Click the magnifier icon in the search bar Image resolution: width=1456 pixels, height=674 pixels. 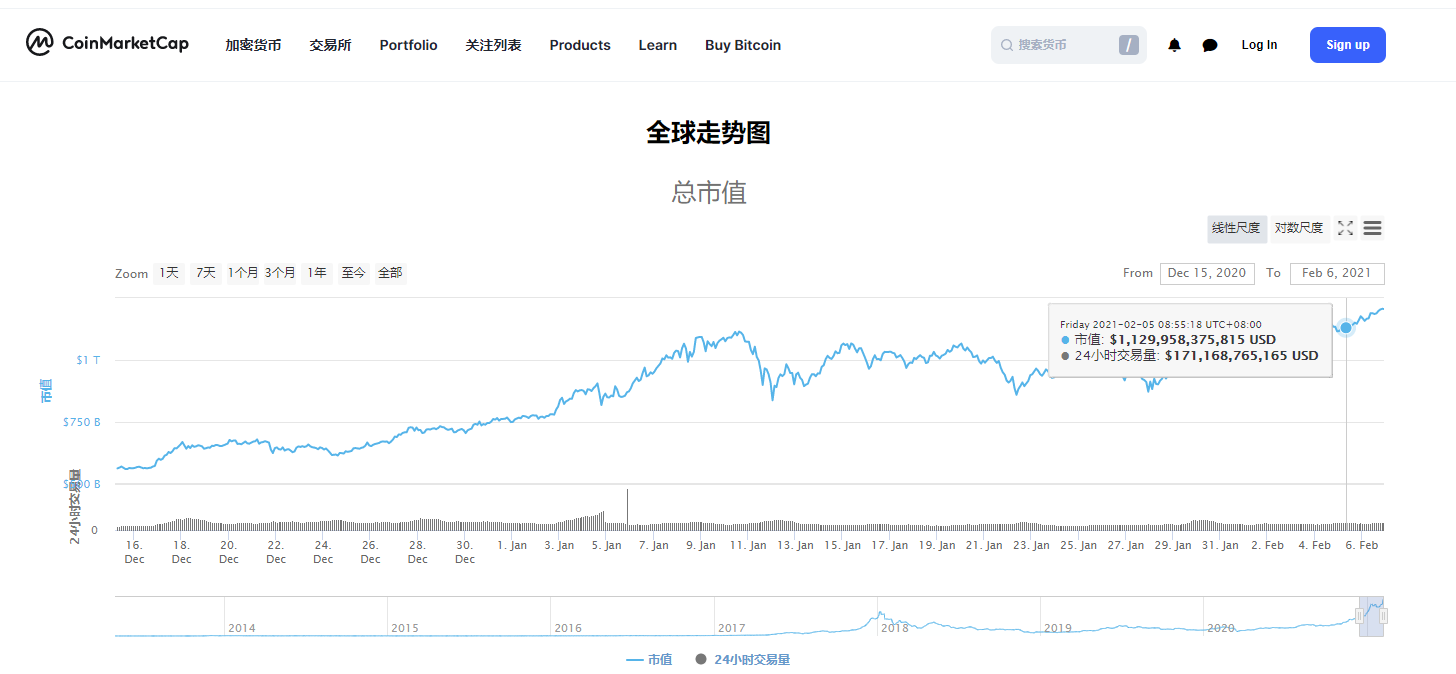point(1005,44)
